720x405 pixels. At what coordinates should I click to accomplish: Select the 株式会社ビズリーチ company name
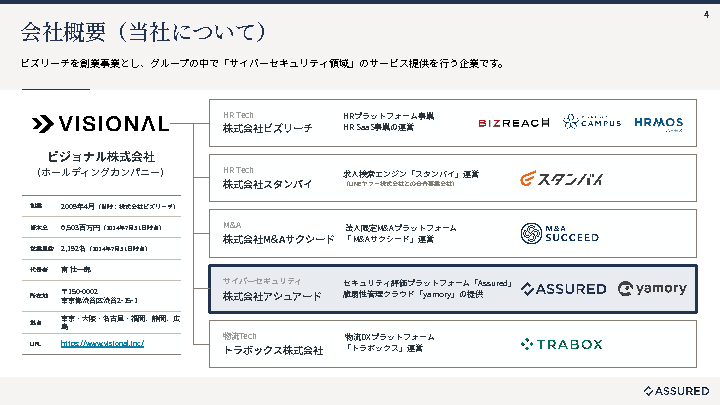pyautogui.click(x=267, y=129)
